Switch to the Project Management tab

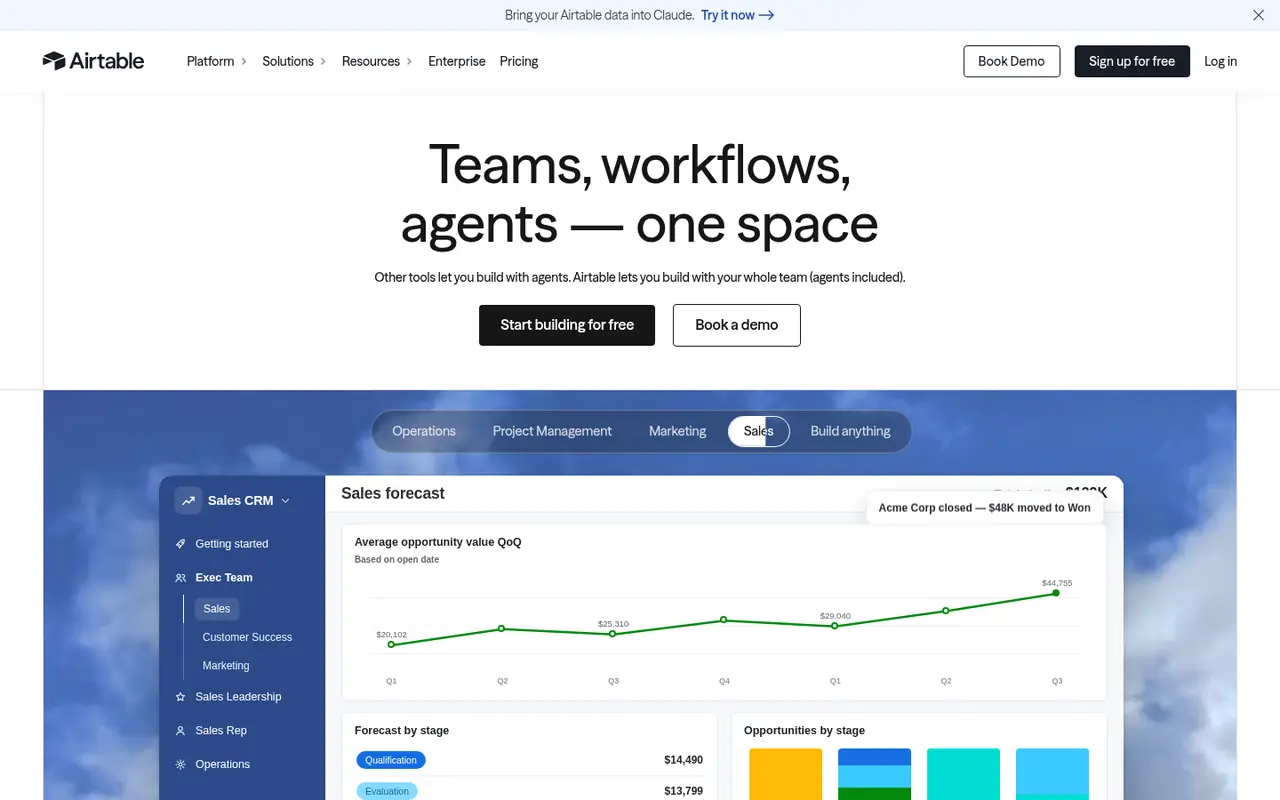[552, 431]
